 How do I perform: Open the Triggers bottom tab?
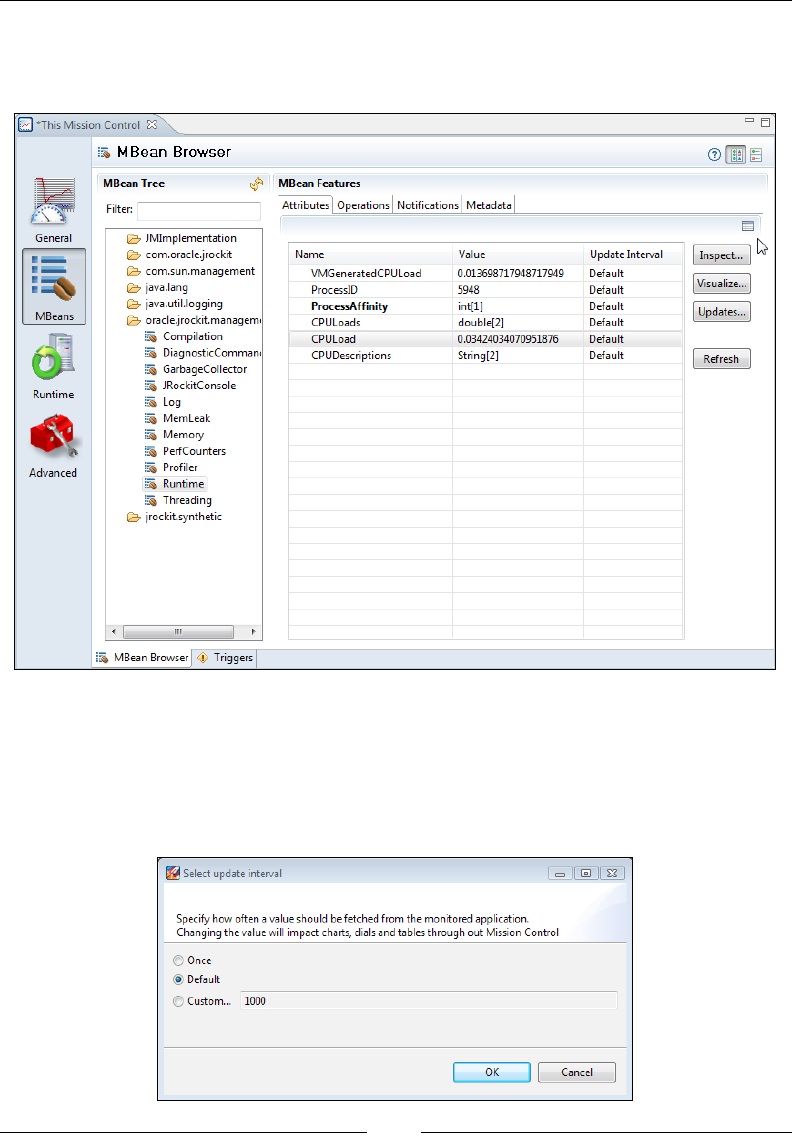[225, 658]
